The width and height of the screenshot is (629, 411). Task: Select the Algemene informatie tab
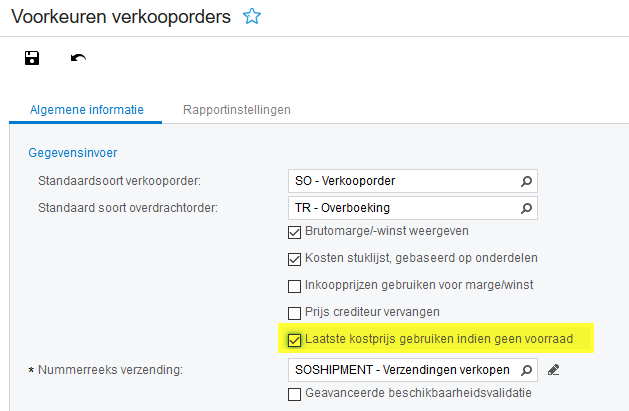pyautogui.click(x=86, y=109)
